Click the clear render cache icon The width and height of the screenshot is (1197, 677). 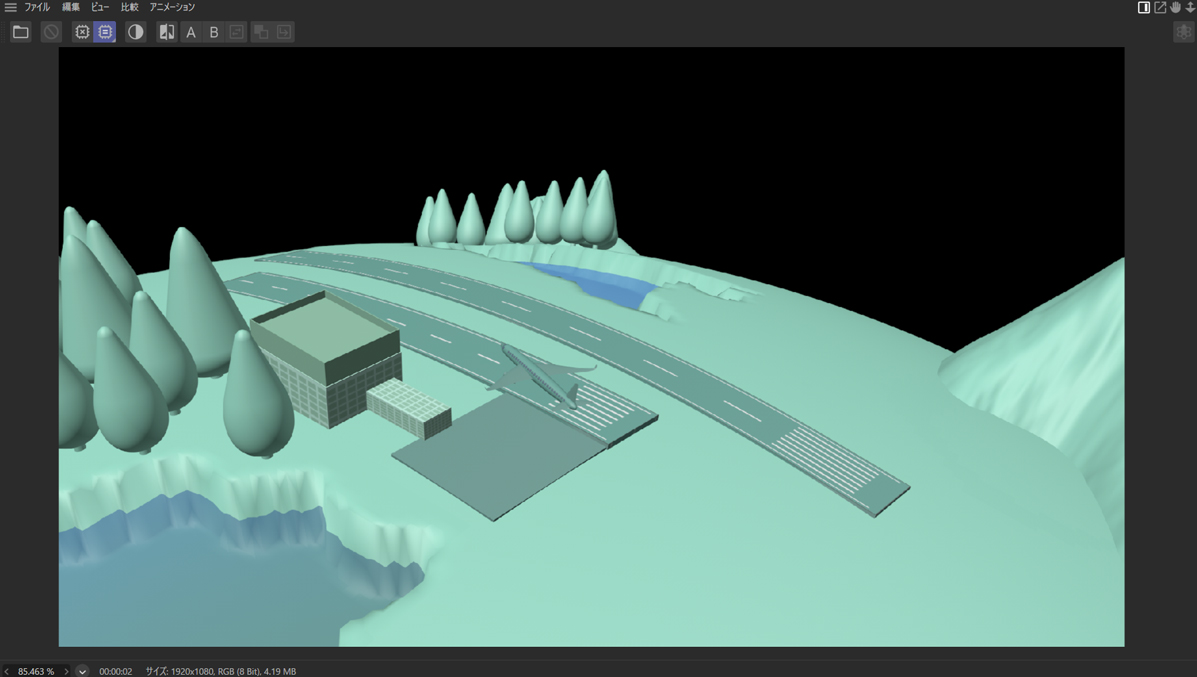pyautogui.click(x=82, y=32)
